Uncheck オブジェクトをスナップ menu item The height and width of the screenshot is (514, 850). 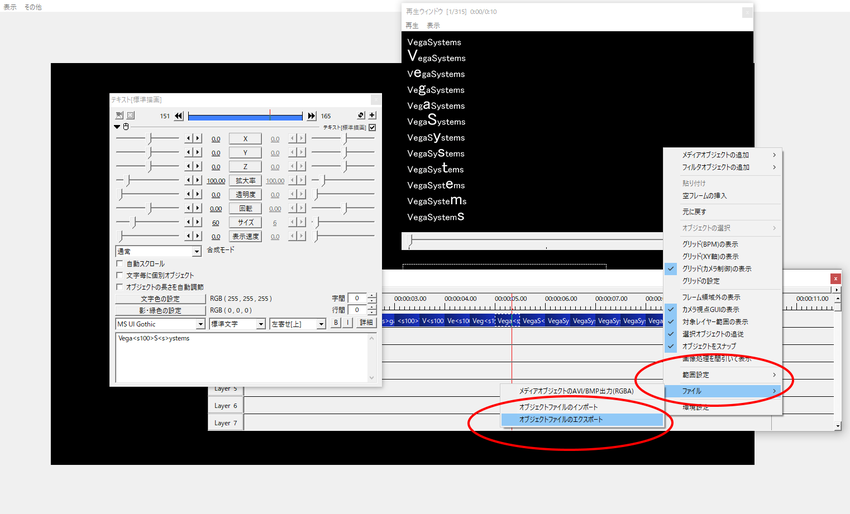(x=723, y=346)
